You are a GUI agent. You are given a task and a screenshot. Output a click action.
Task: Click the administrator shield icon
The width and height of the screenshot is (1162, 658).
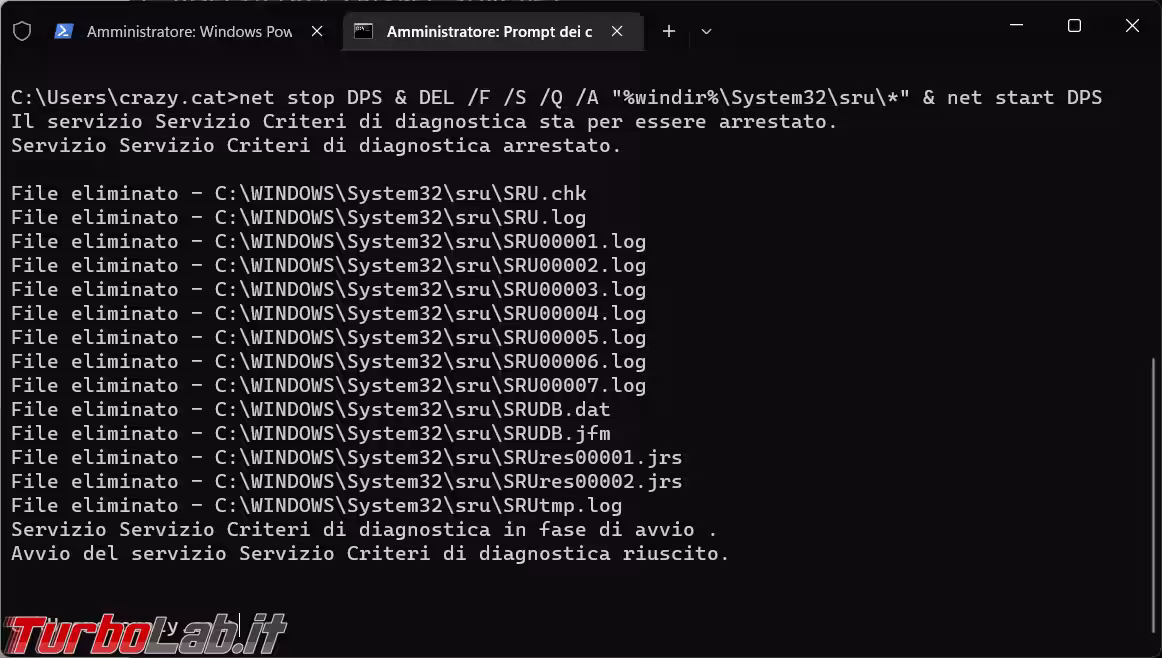pyautogui.click(x=22, y=32)
